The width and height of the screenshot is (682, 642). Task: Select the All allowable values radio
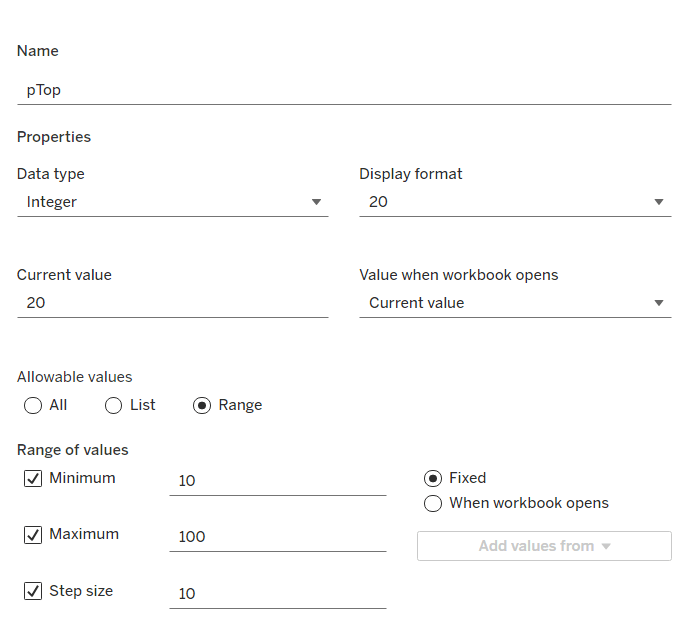[x=33, y=406]
